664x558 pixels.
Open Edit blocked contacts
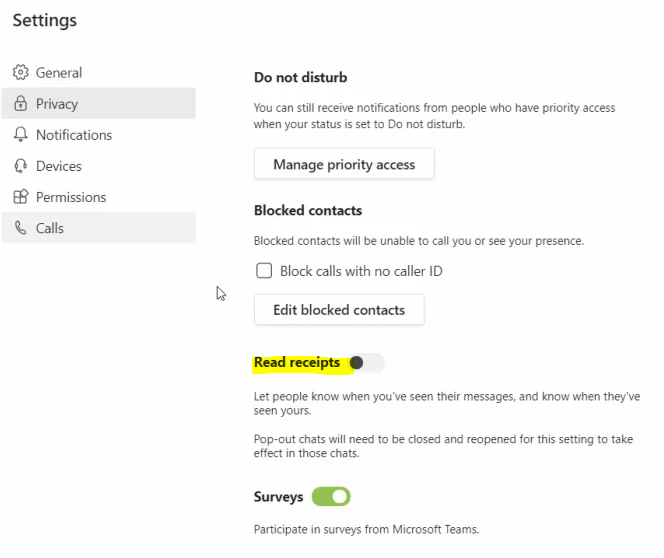coord(339,310)
